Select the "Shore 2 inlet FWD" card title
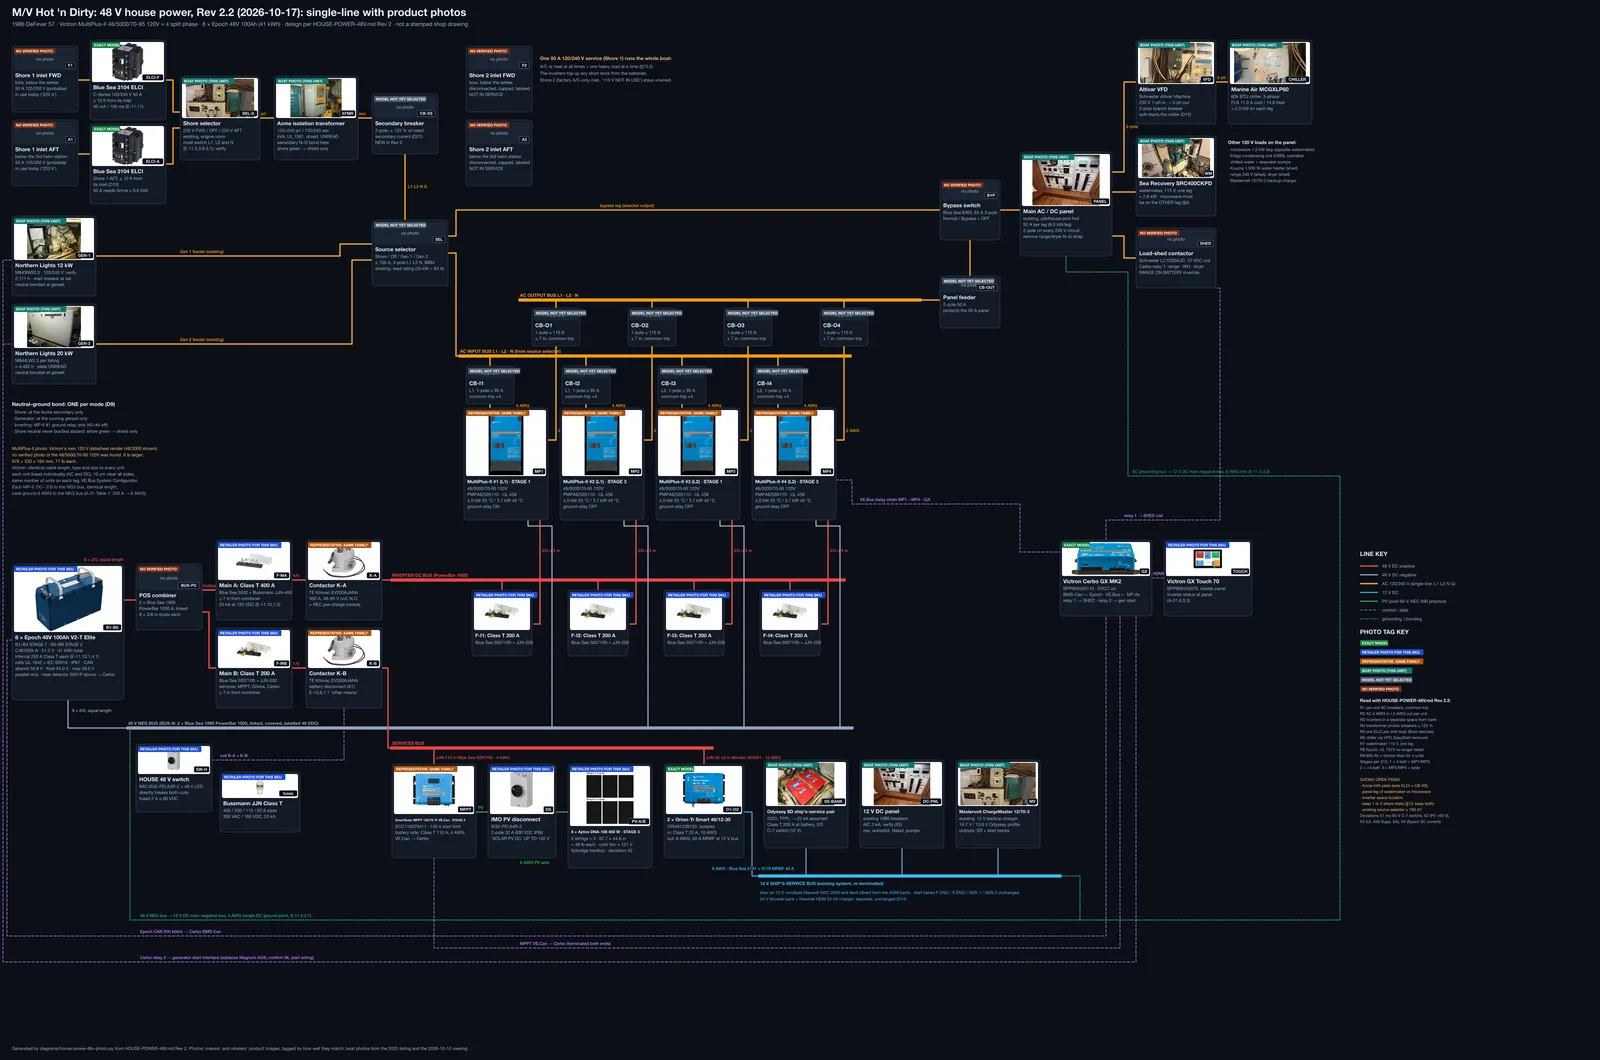1600x1060 pixels. tap(492, 75)
